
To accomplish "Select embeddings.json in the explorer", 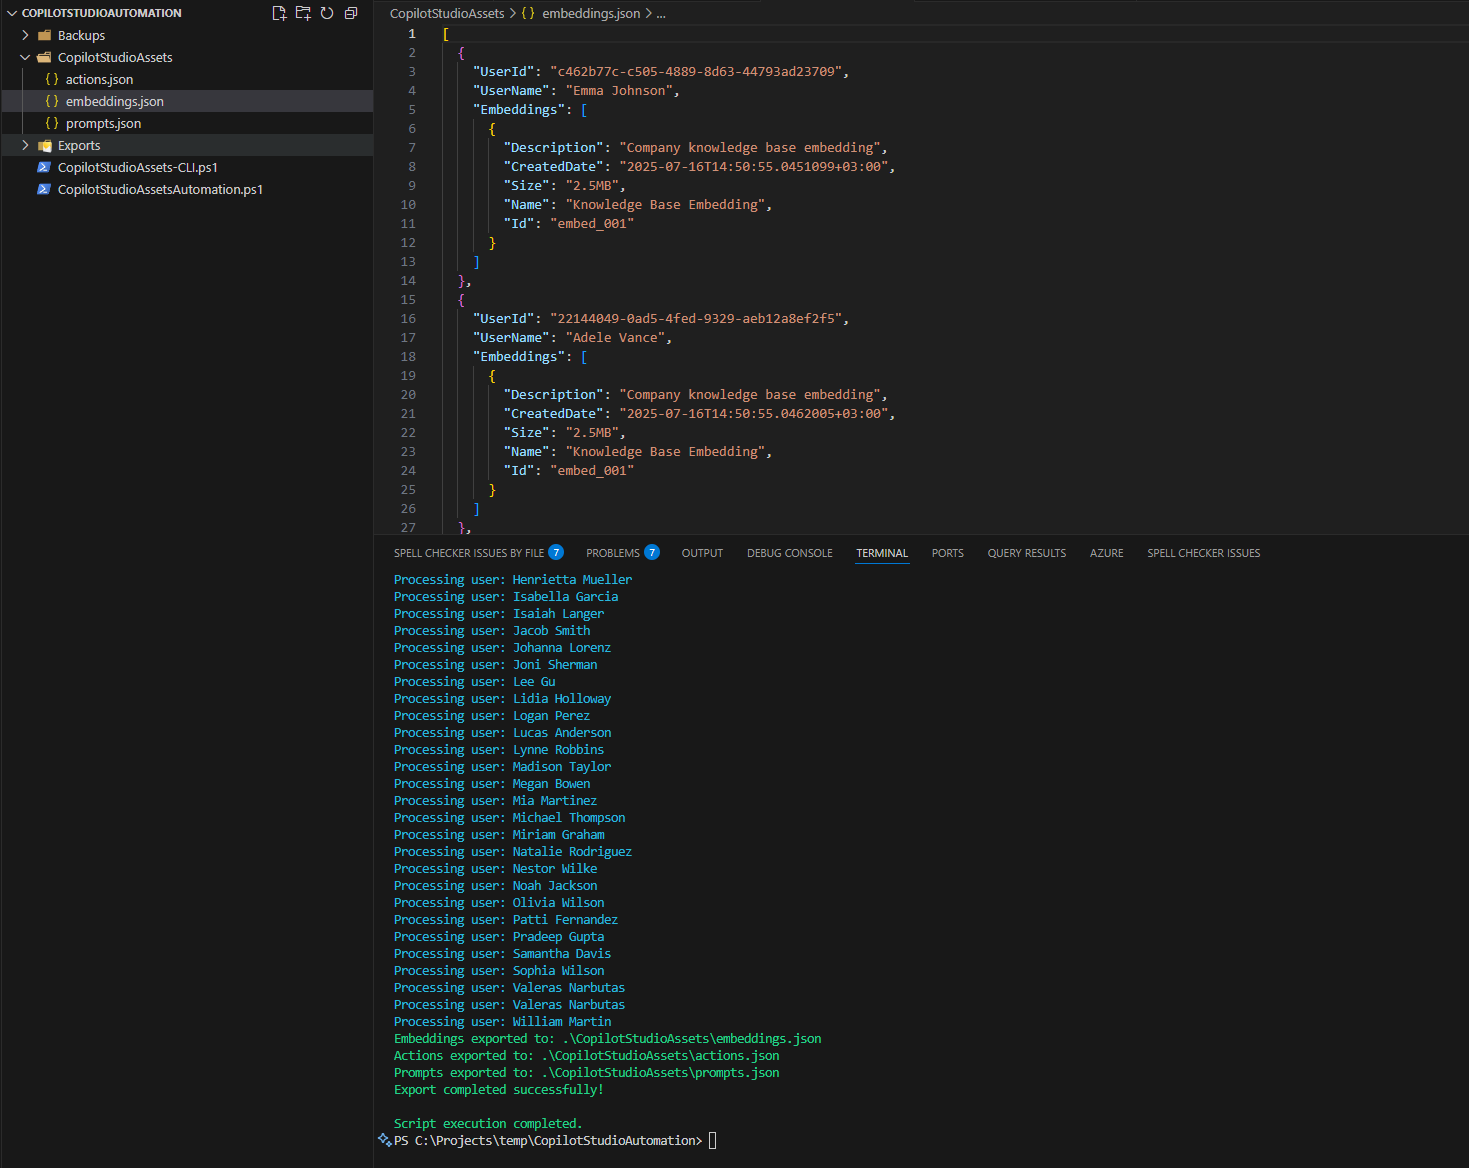I will [188, 101].
